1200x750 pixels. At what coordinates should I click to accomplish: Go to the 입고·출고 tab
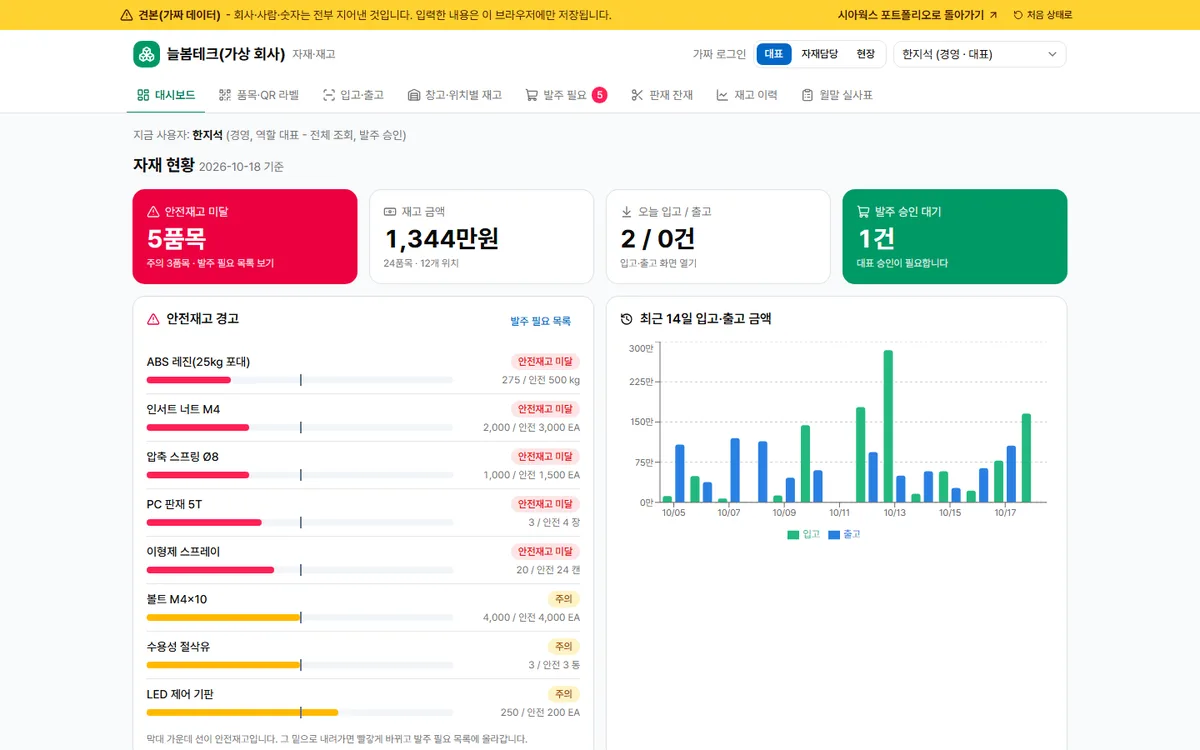[353, 95]
